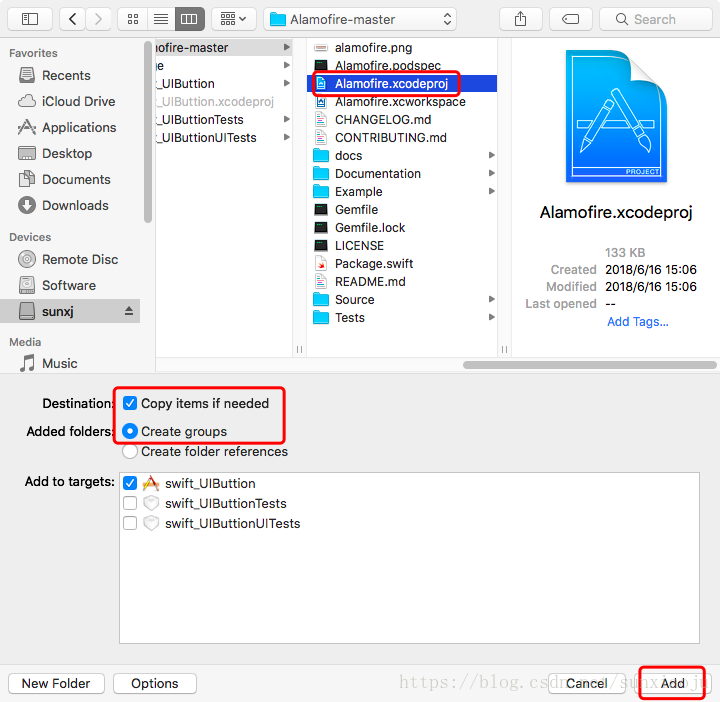Select alamofire.png file
Image resolution: width=720 pixels, height=702 pixels.
(x=402, y=48)
